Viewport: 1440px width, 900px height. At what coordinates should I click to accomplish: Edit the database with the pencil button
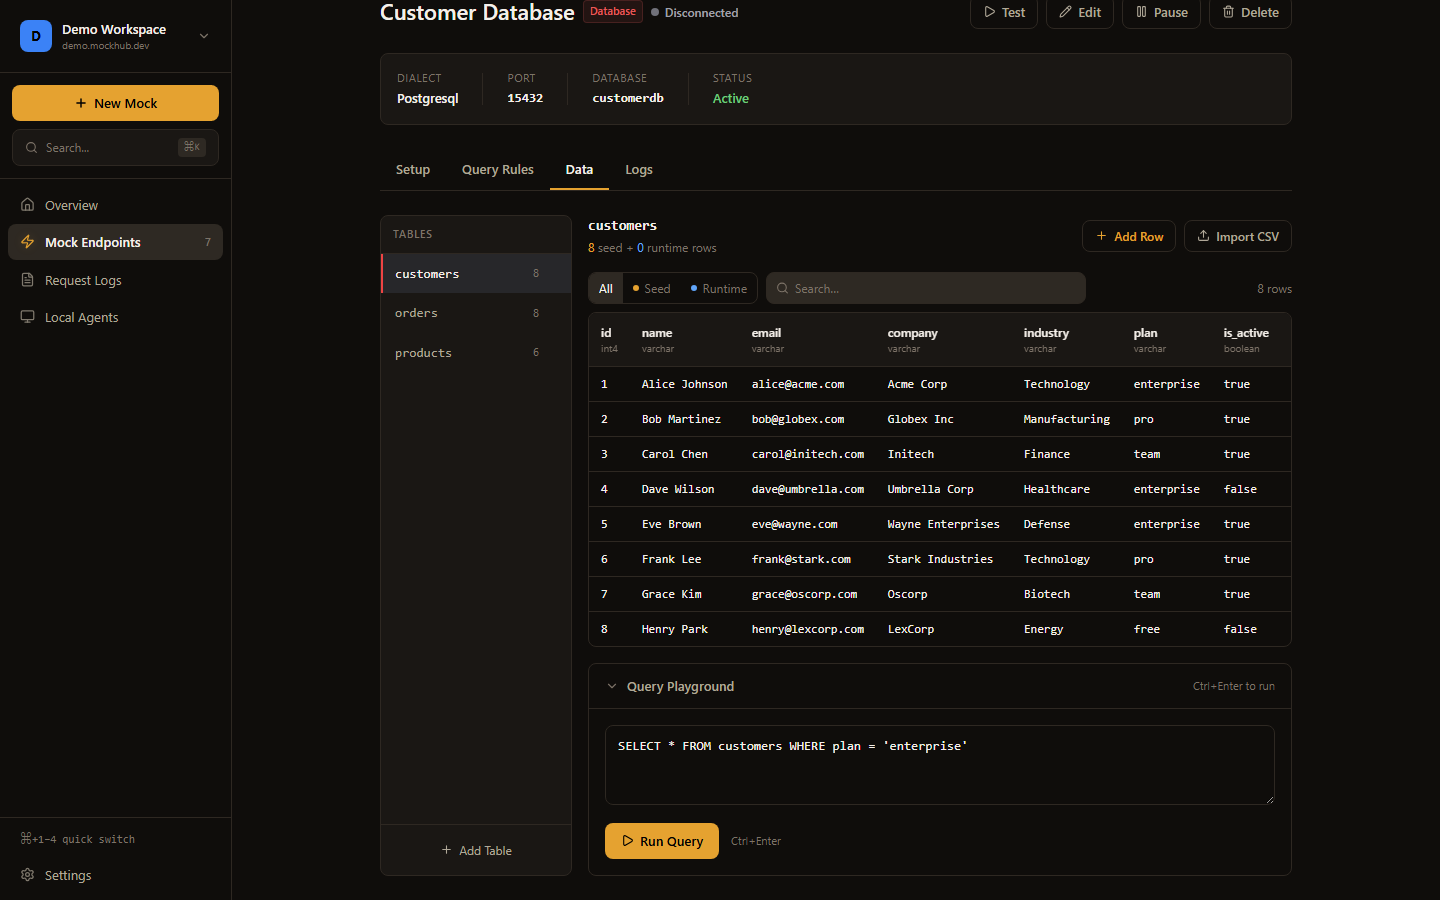[x=1079, y=13]
